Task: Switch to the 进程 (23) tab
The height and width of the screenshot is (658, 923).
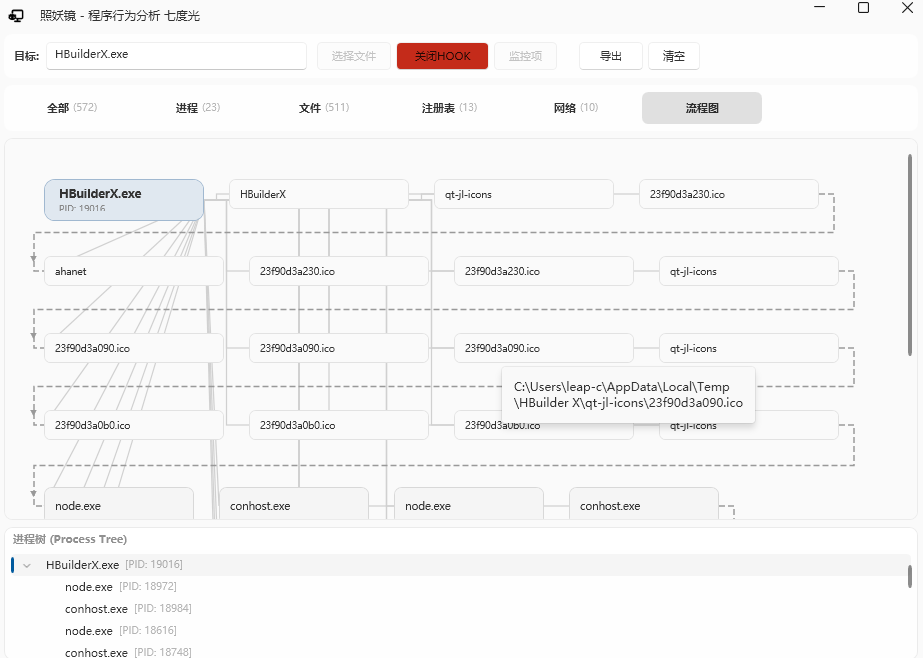Action: pos(198,108)
